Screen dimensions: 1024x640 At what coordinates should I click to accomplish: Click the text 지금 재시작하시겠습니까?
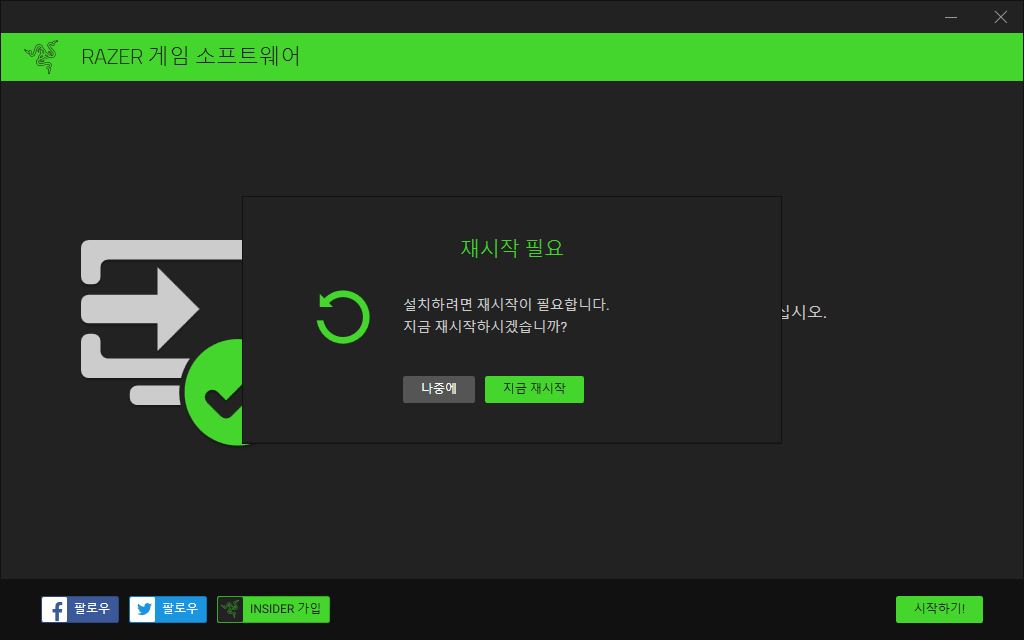pos(485,326)
